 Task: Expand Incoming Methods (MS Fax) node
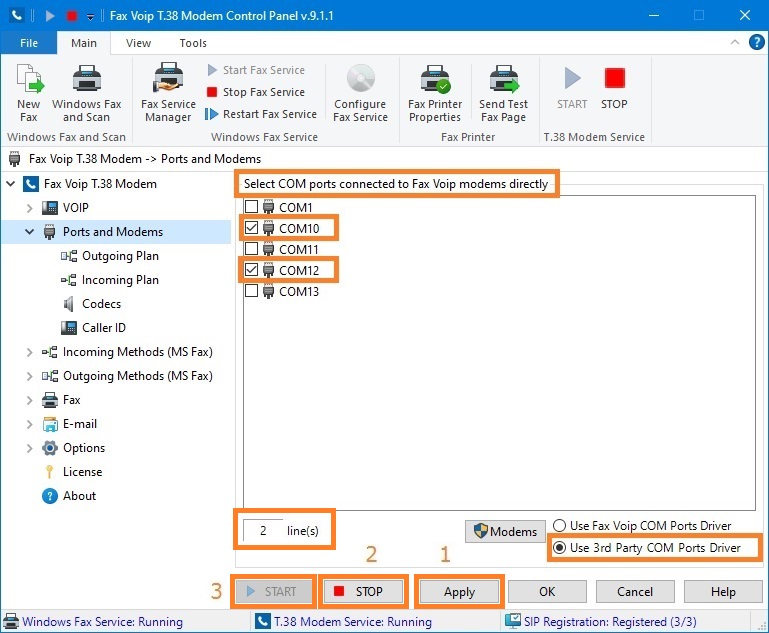(29, 352)
